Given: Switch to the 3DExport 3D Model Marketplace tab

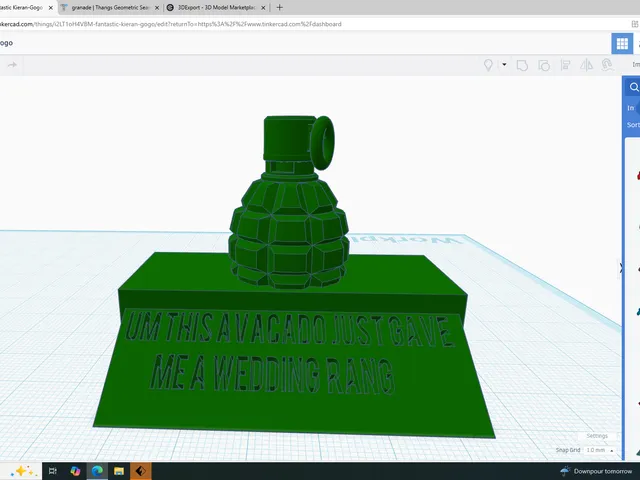Looking at the screenshot, I should point(216,7).
